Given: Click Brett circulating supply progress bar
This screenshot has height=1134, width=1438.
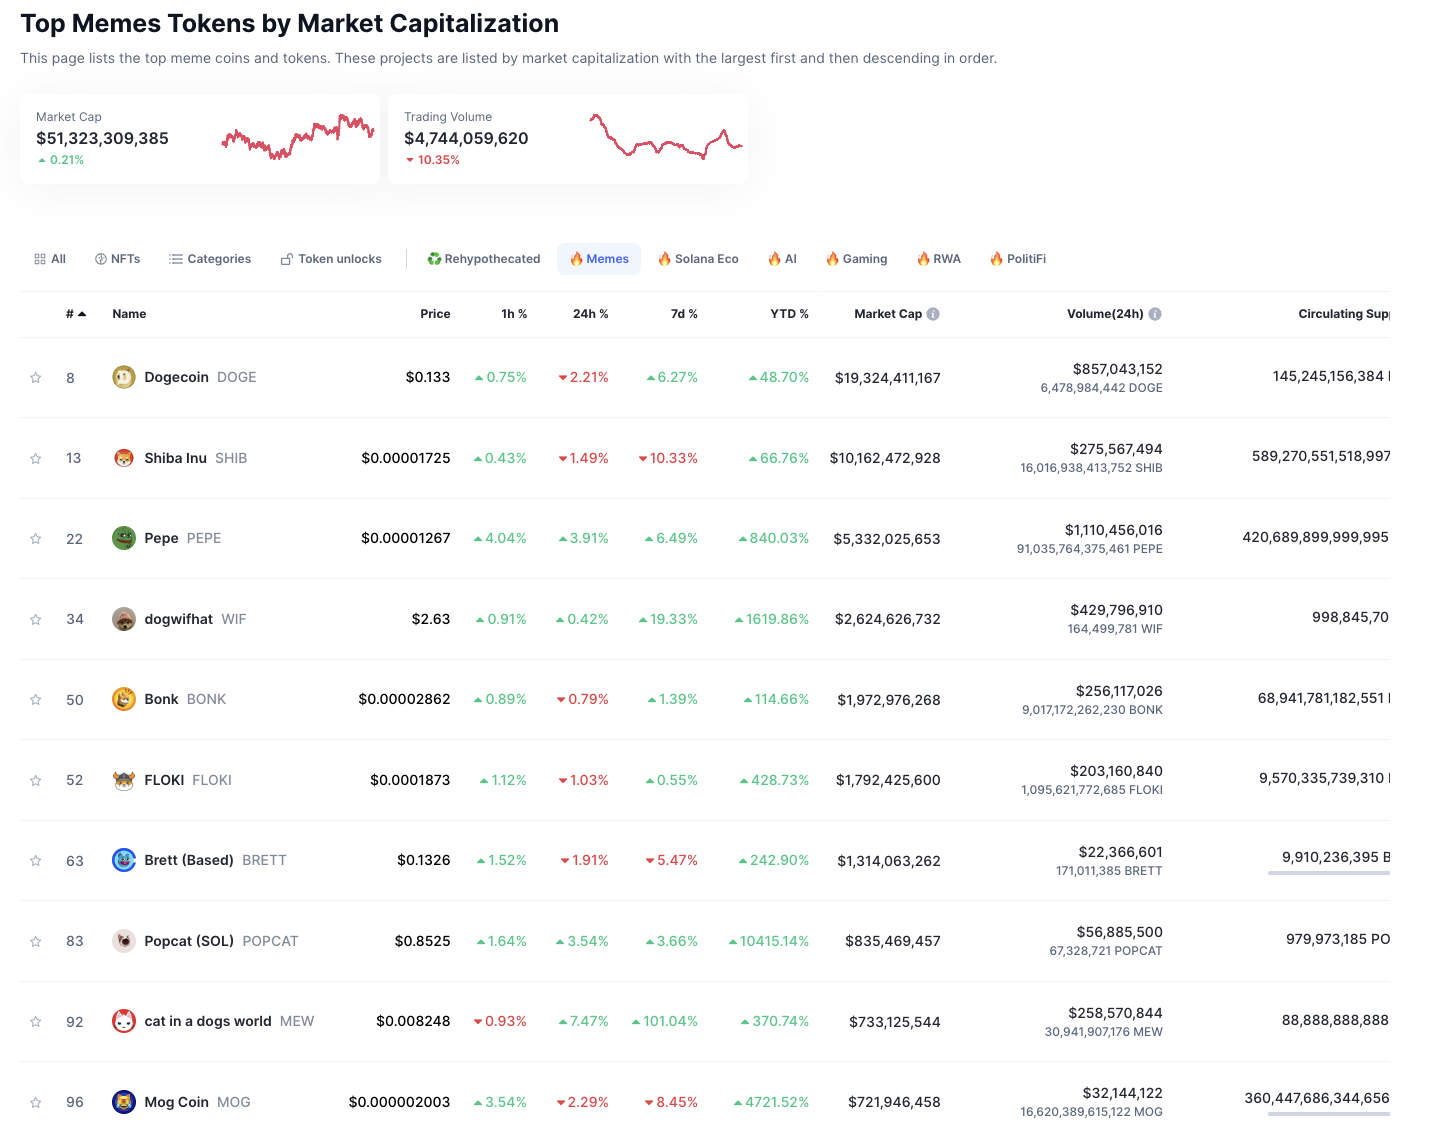Looking at the screenshot, I should 1328,873.
